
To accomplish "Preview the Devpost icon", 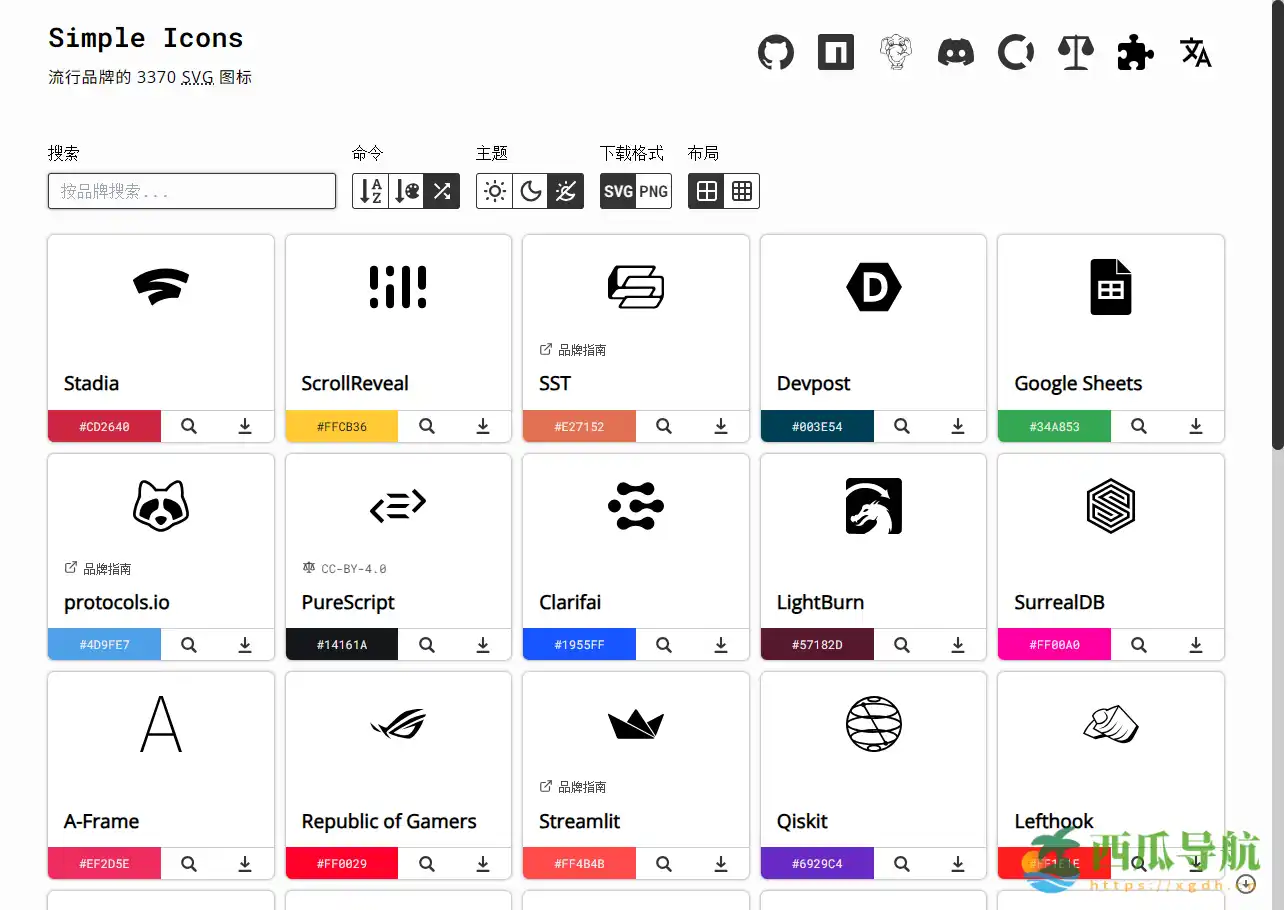I will (900, 426).
